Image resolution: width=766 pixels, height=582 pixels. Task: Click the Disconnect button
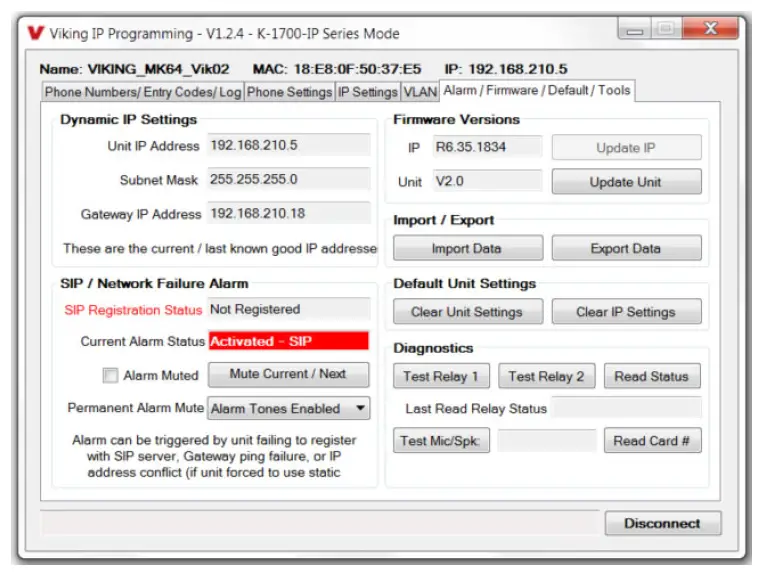(662, 523)
